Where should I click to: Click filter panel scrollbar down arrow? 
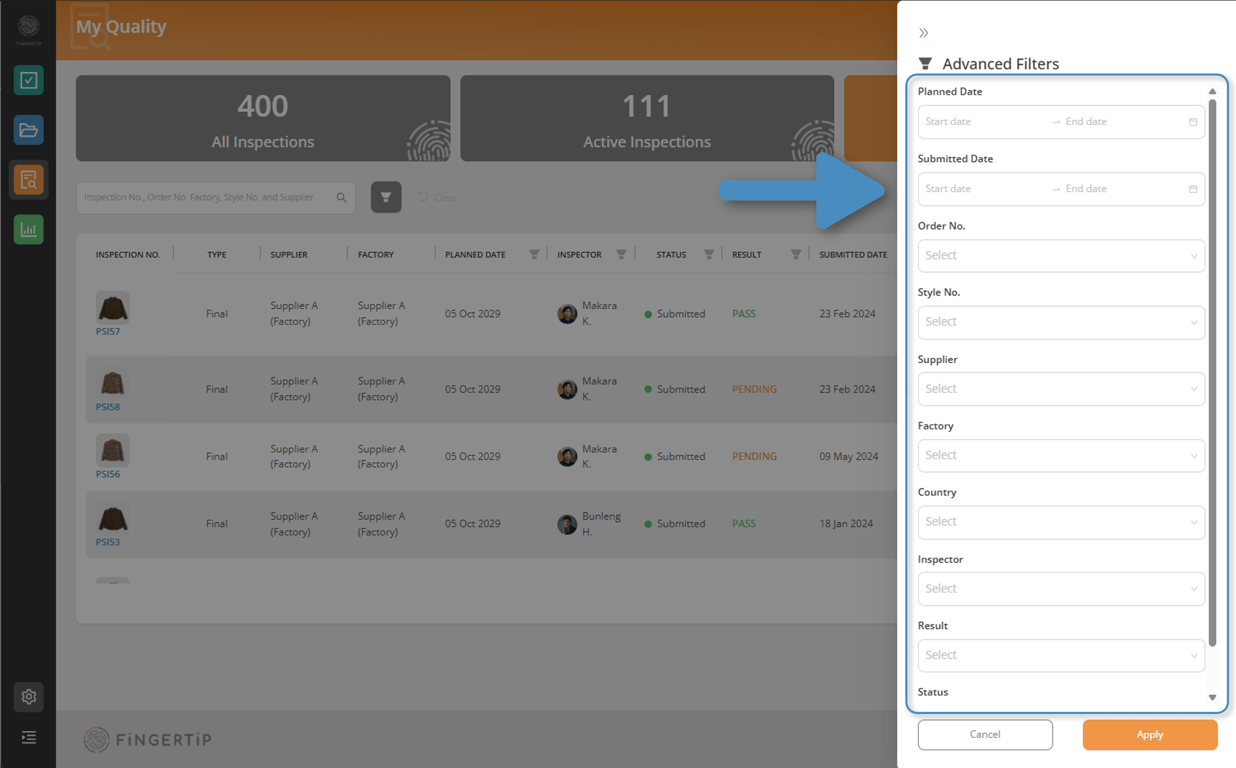coord(1213,698)
